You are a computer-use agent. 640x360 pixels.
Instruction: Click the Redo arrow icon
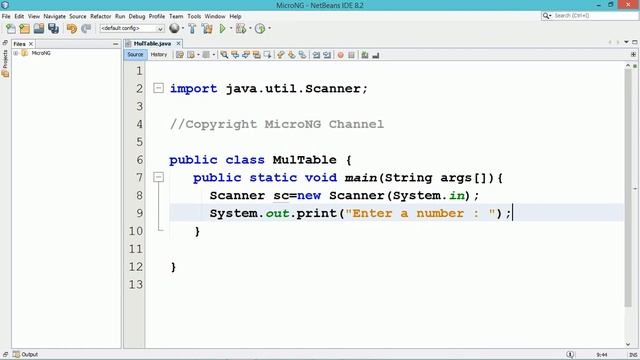pos(86,29)
